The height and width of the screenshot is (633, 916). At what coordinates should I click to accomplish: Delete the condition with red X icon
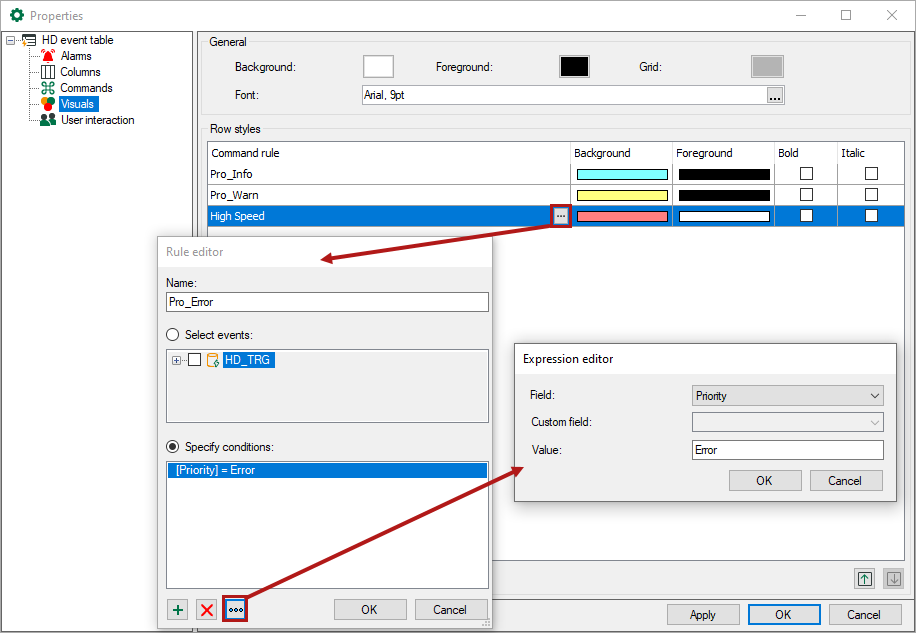point(206,610)
